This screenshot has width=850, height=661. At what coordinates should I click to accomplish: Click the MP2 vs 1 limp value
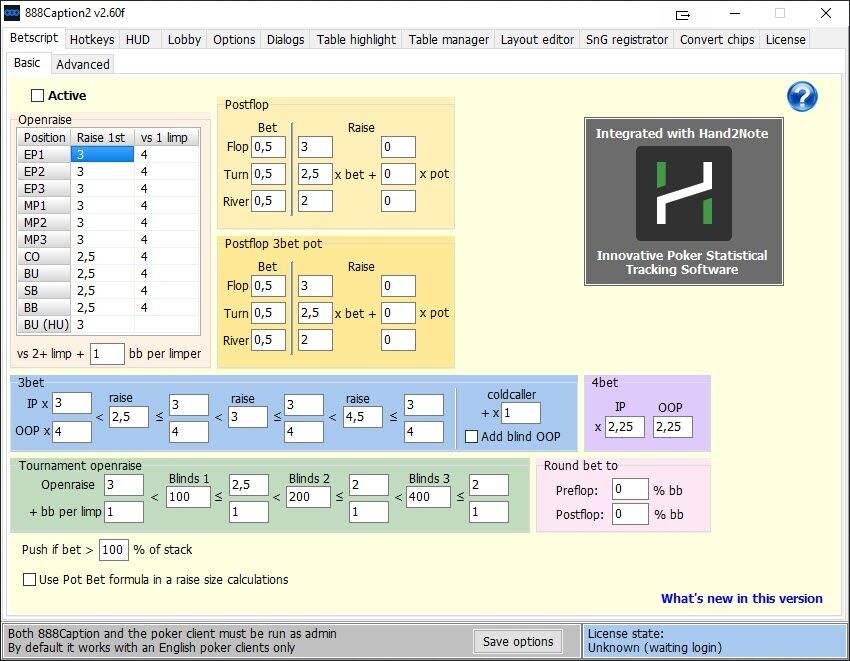(167, 222)
